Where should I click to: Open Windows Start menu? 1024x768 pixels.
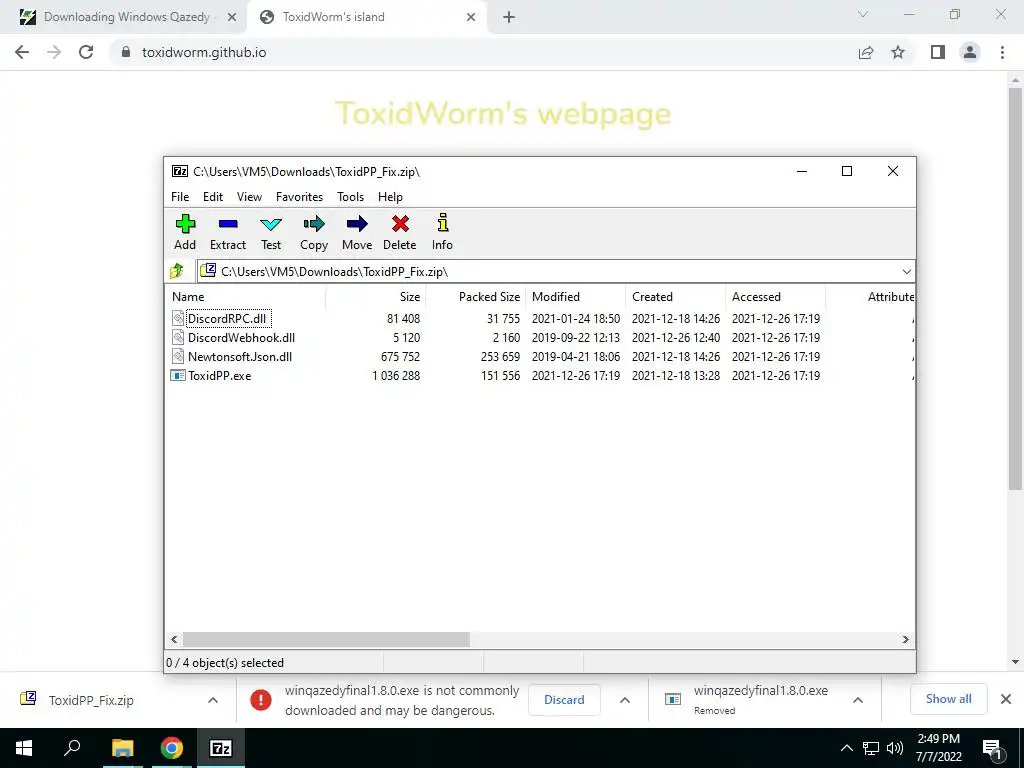(x=24, y=748)
